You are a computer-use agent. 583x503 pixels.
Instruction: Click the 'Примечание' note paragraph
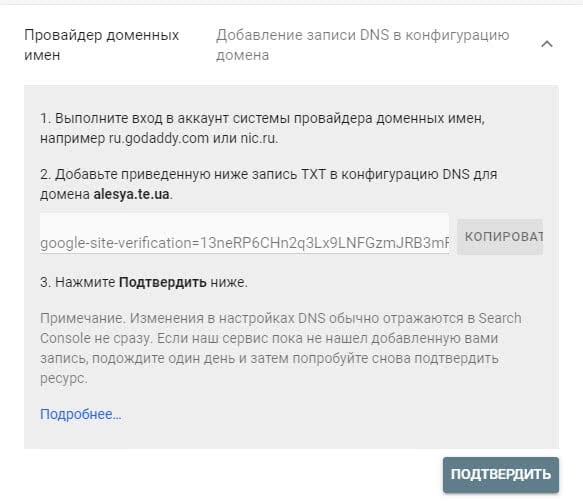coord(281,348)
